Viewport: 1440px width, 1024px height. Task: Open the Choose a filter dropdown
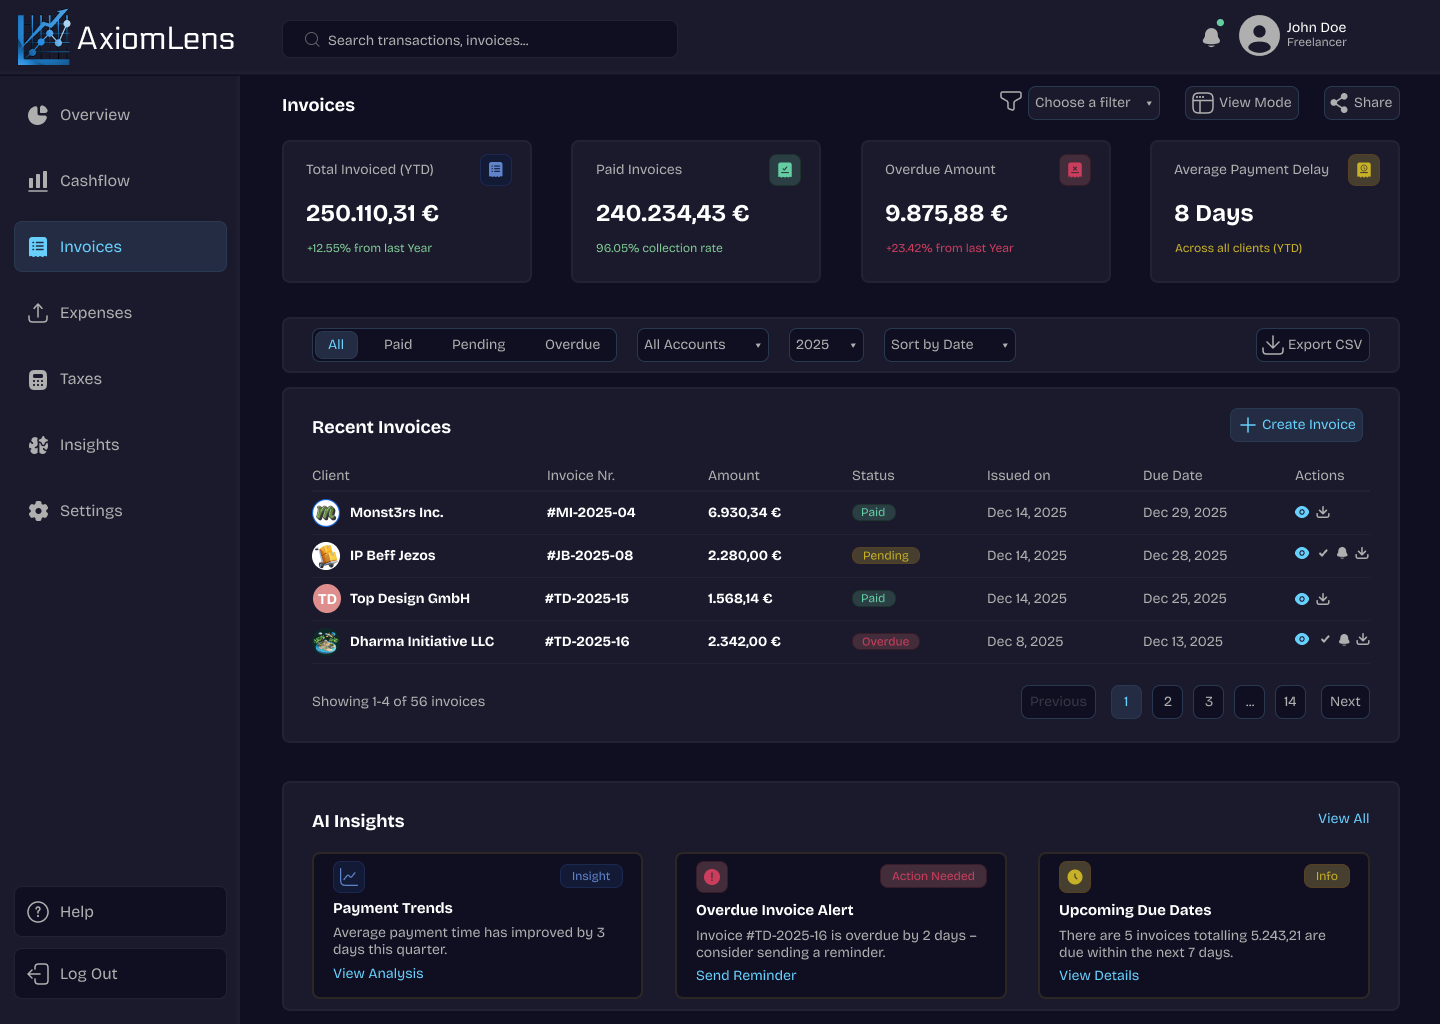pos(1093,102)
